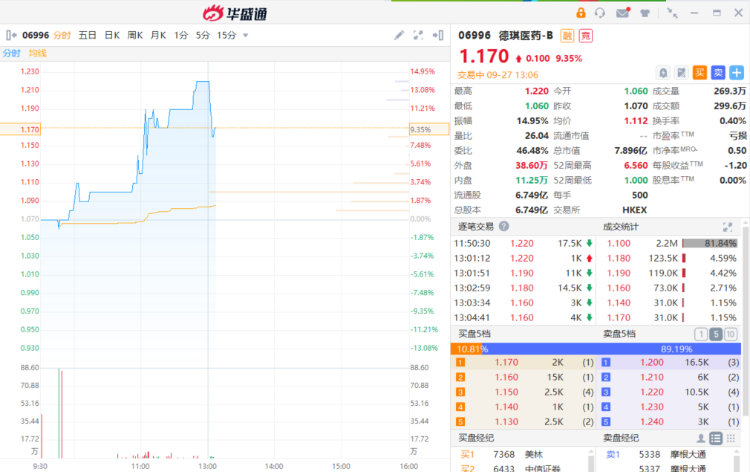Select the pencil drawing tool
This screenshot has width=750, height=472.
click(x=398, y=35)
